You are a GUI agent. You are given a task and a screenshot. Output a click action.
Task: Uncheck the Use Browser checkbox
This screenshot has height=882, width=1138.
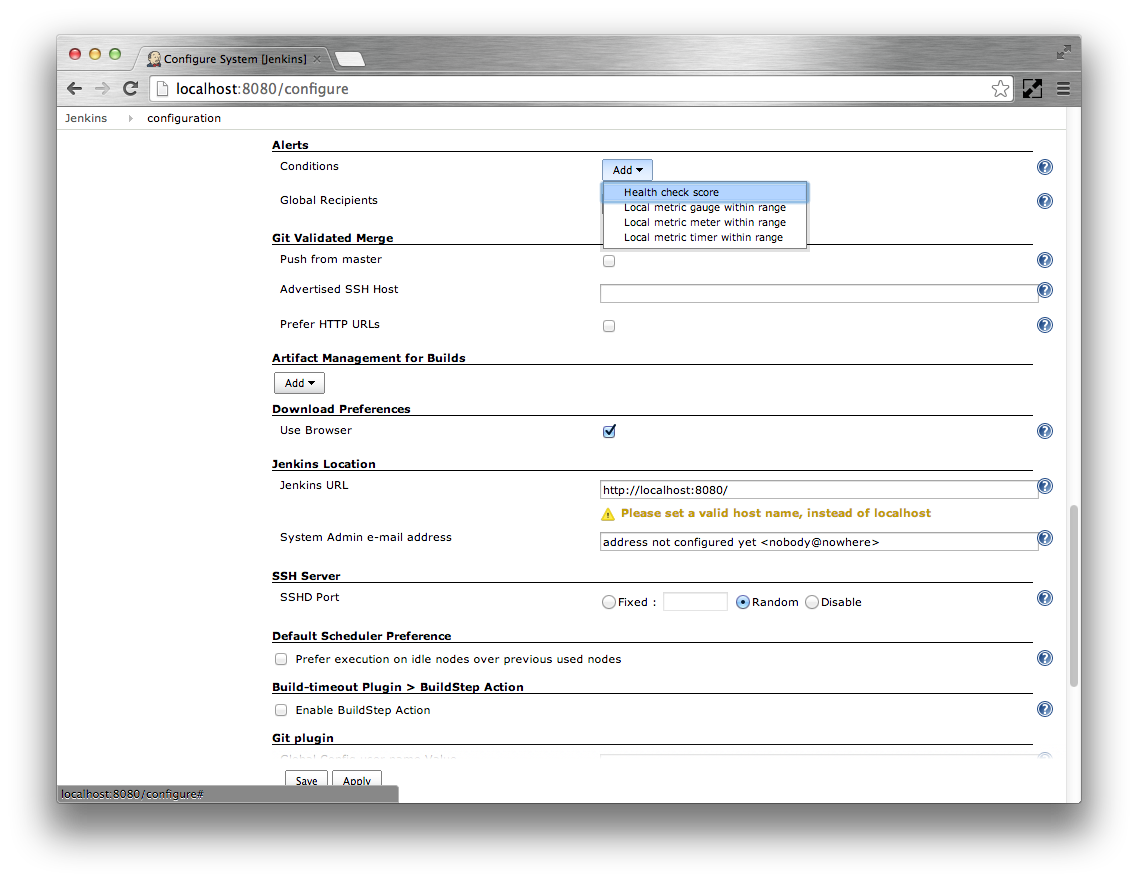609,431
